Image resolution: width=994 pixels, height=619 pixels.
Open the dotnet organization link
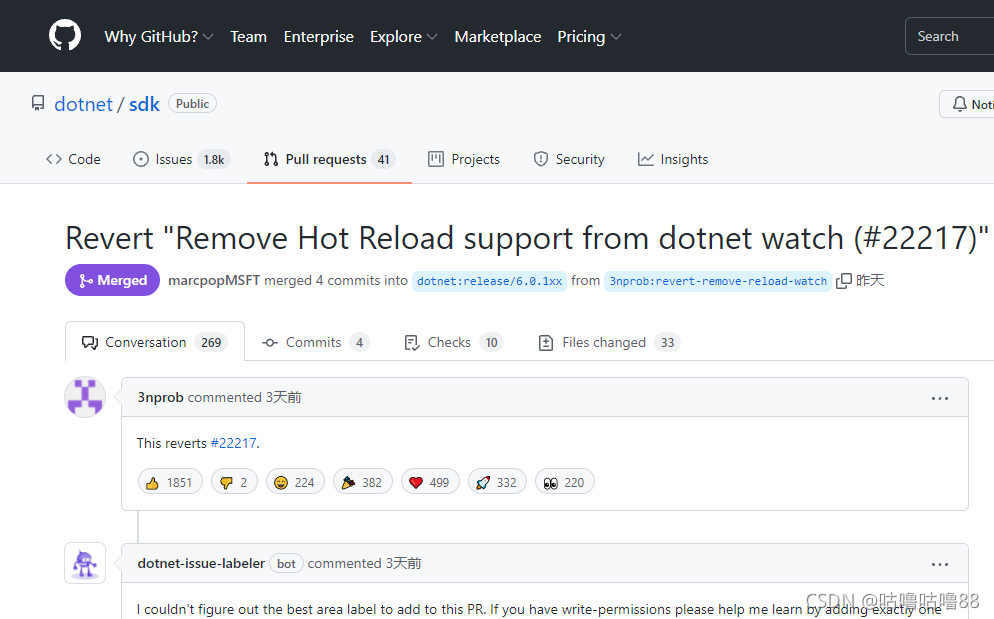83,104
